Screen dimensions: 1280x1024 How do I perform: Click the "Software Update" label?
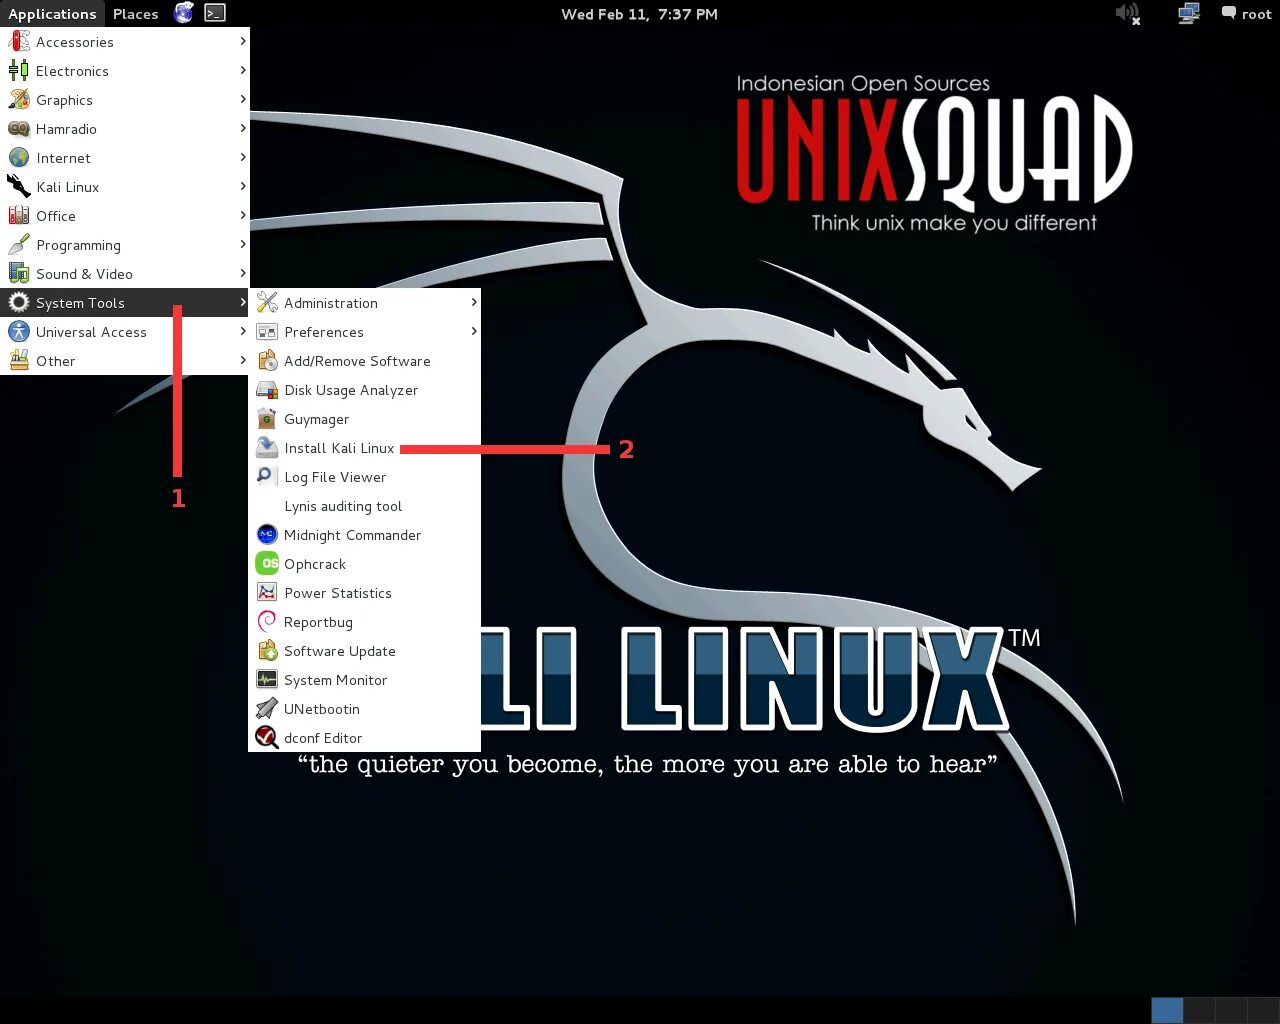point(340,651)
